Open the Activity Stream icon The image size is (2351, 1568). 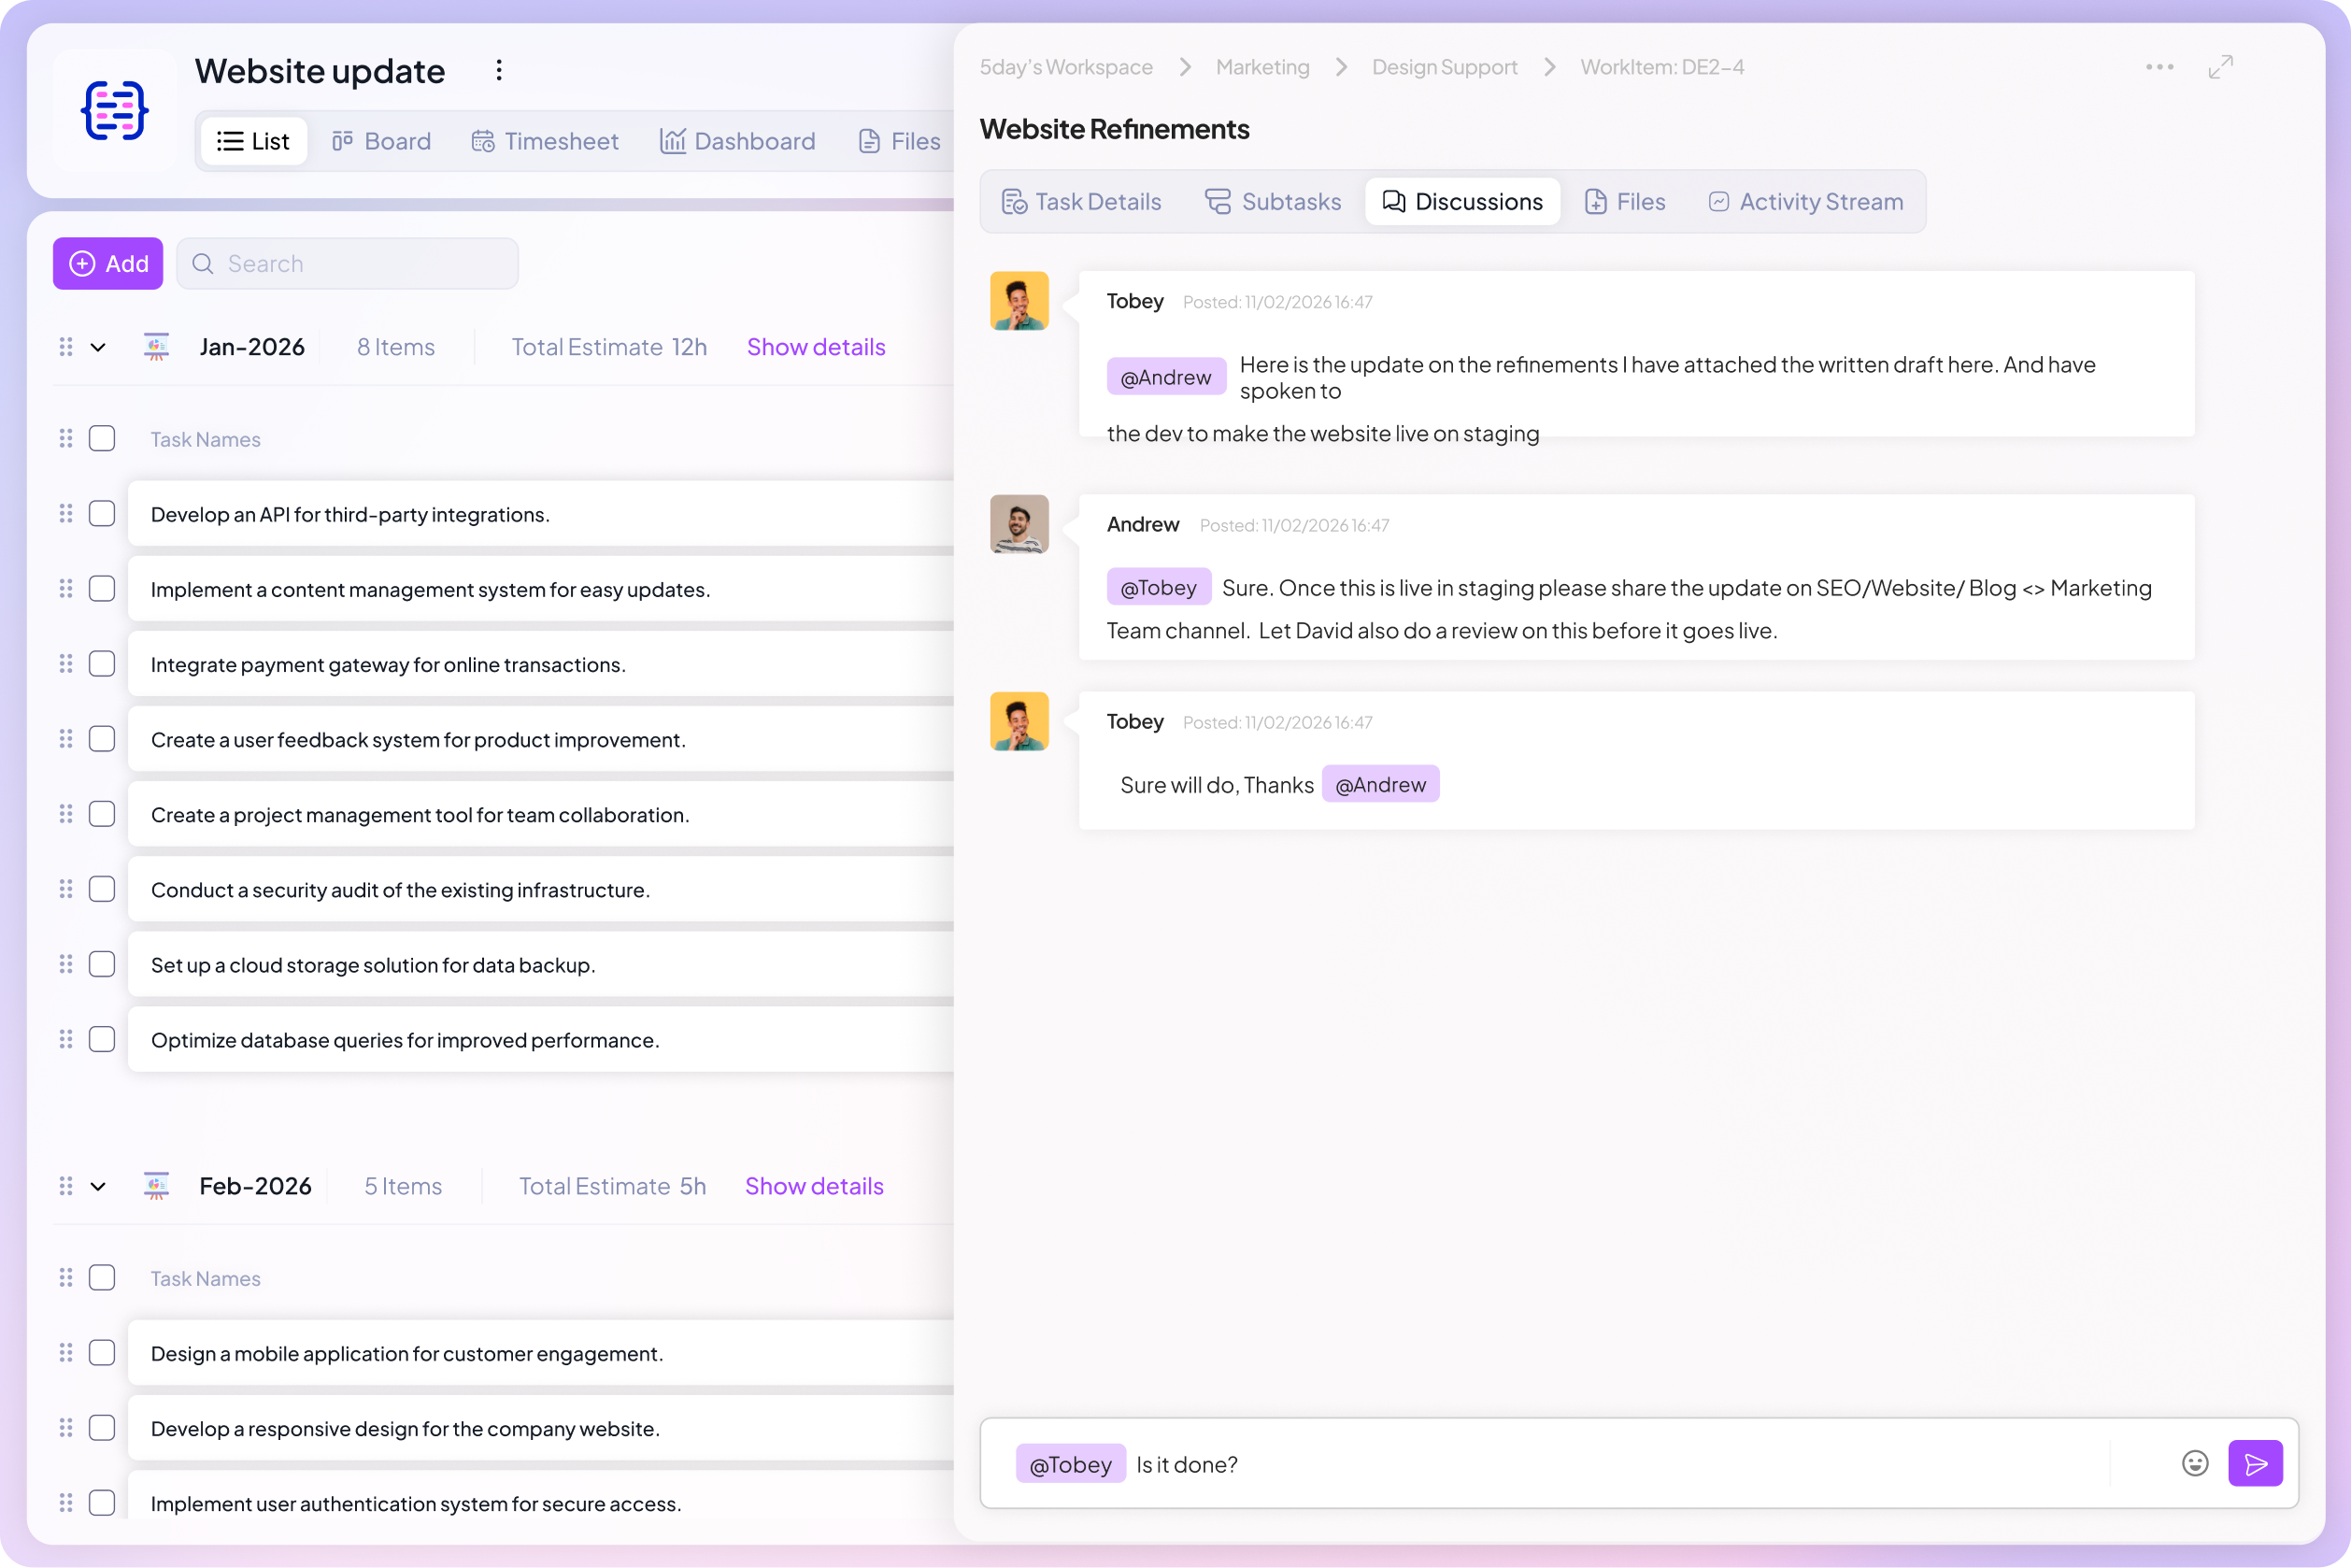(x=1719, y=201)
